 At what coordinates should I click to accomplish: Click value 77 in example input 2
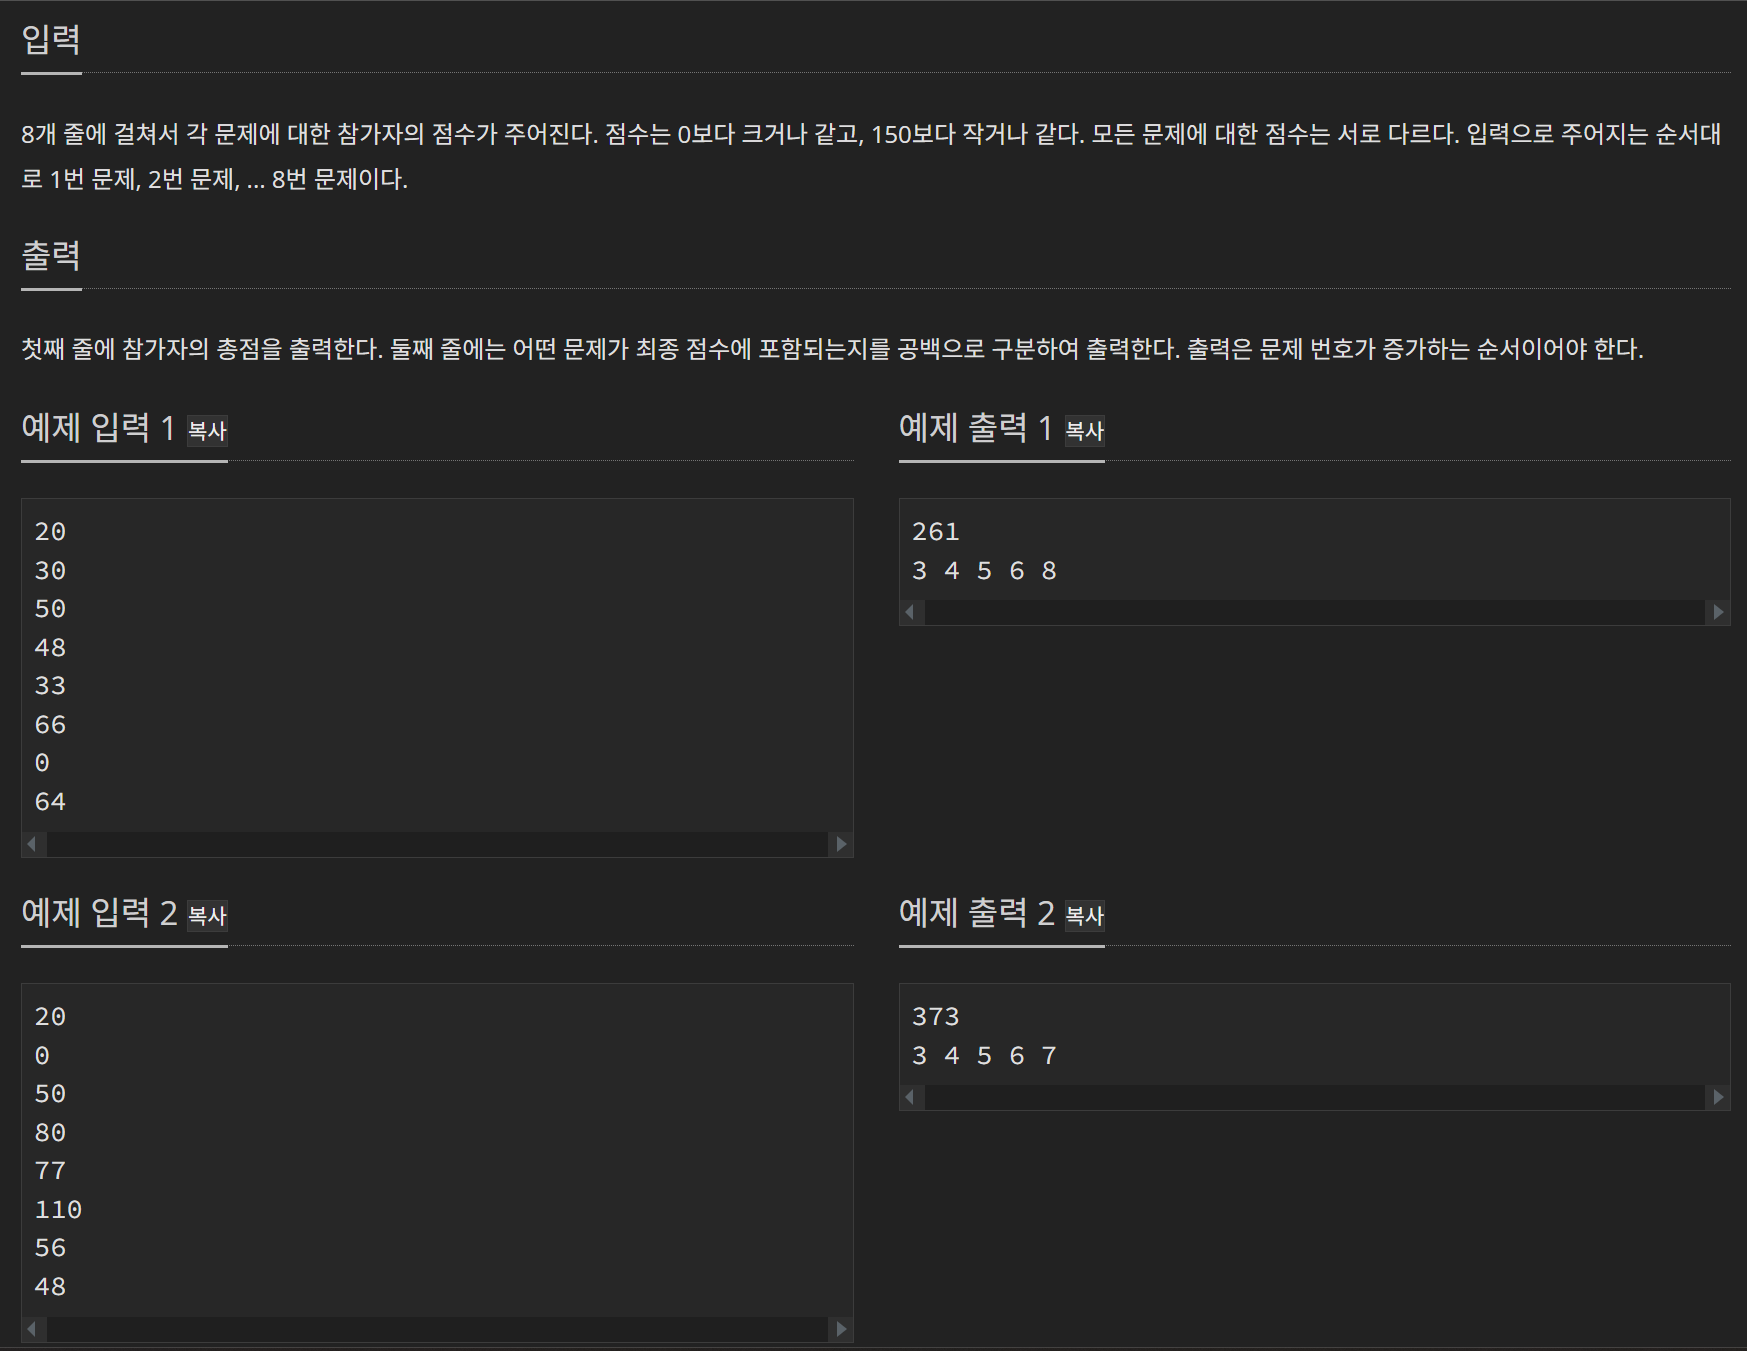point(50,1171)
